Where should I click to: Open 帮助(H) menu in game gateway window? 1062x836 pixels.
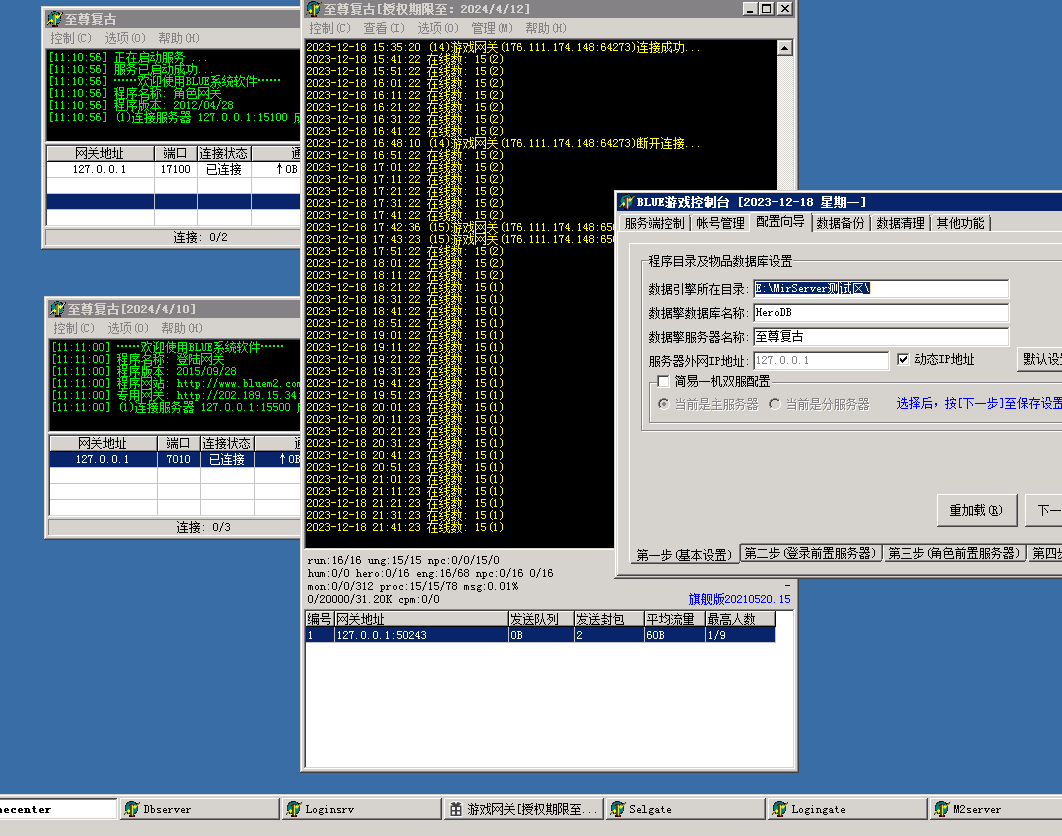[546, 28]
